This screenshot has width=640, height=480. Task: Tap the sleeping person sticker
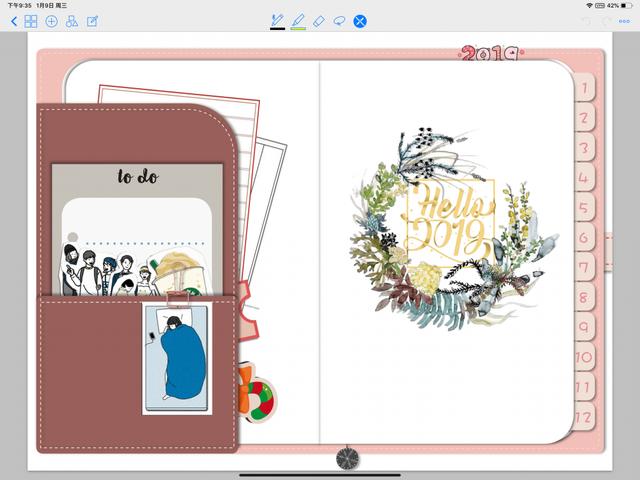tap(176, 359)
